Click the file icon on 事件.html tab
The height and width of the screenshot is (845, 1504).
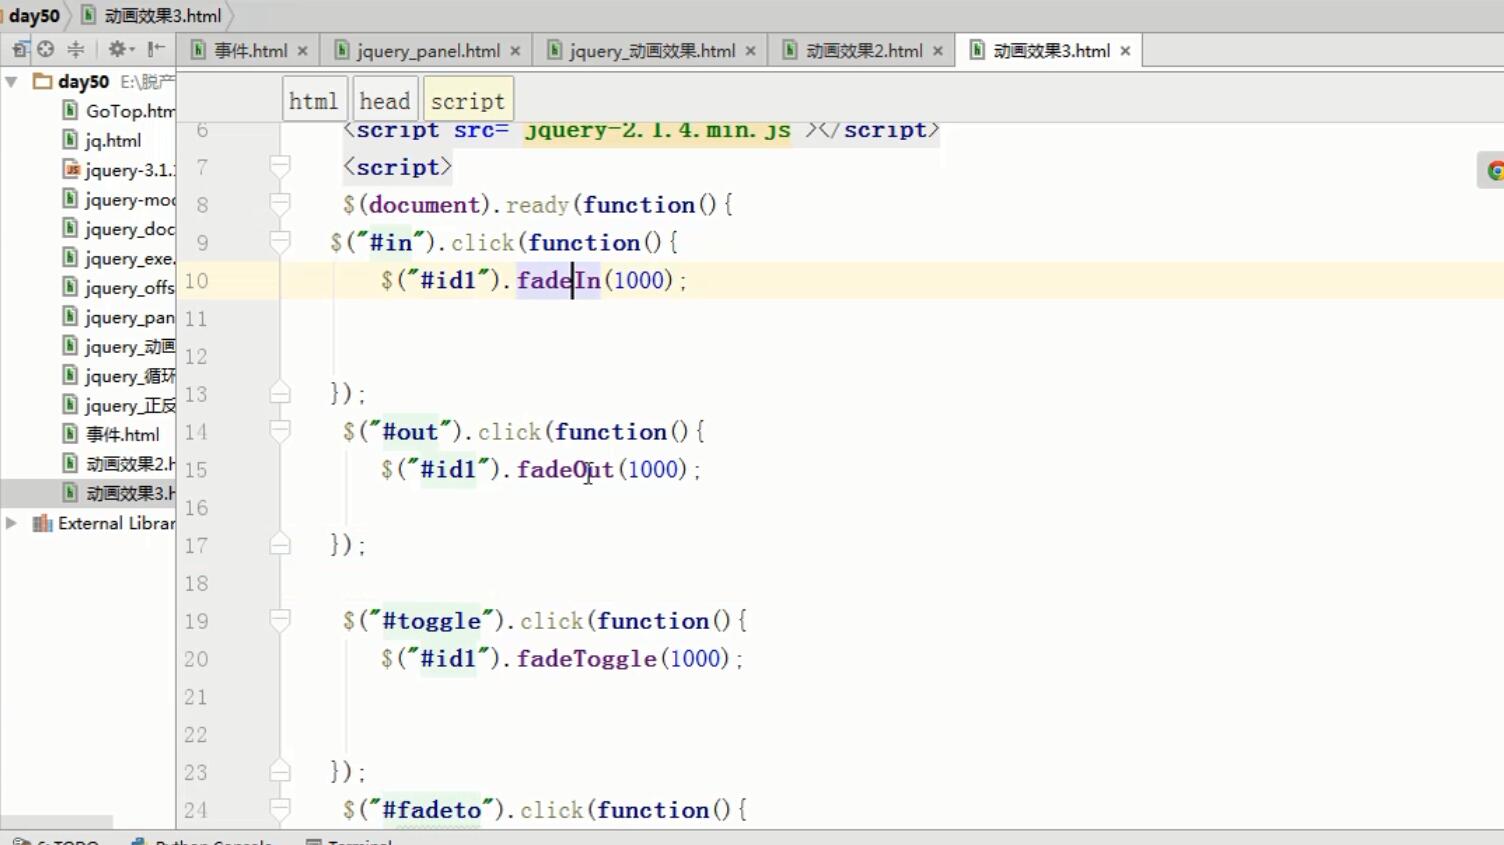tap(198, 50)
